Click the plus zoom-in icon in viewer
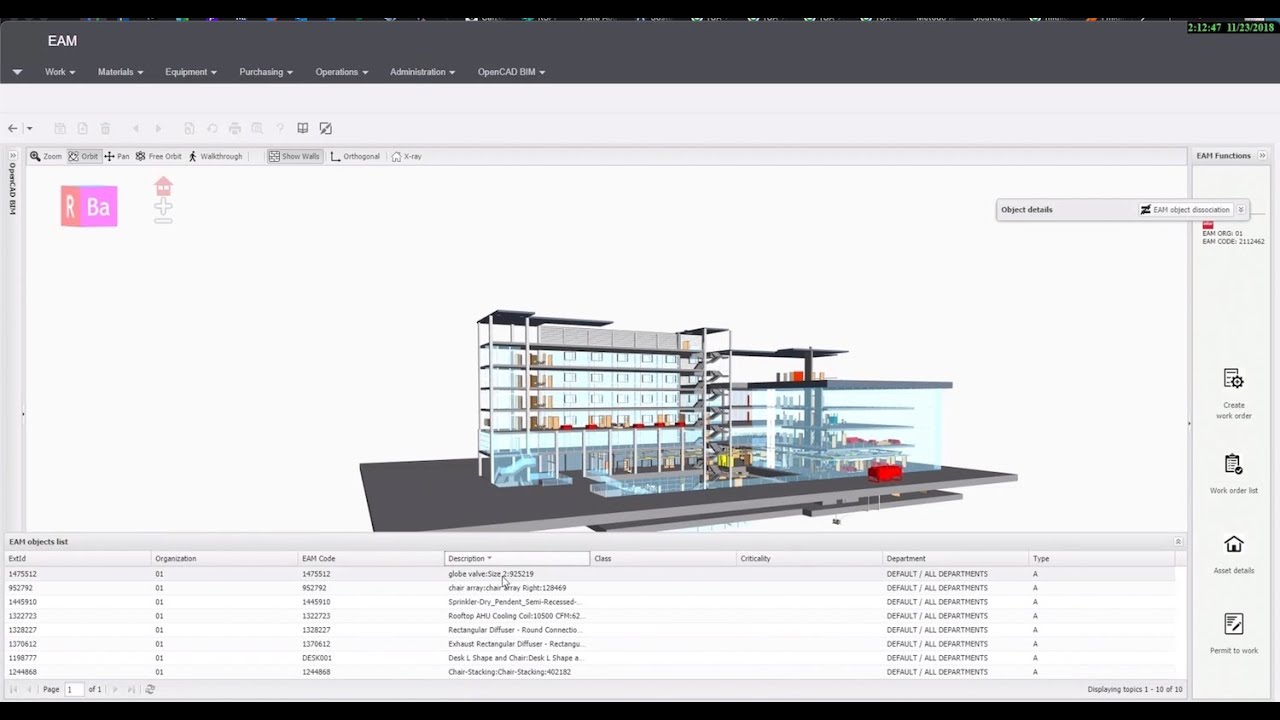Screen dimensions: 1280x720 click(163, 206)
